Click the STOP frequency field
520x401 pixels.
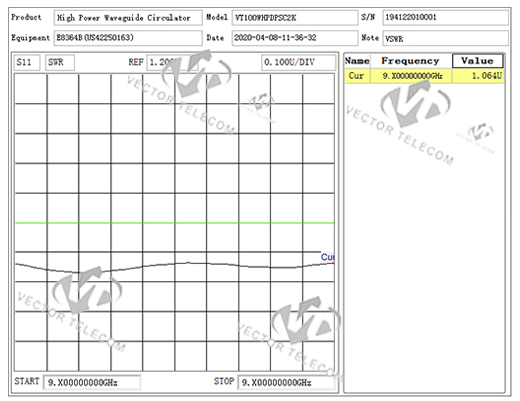coord(287,382)
